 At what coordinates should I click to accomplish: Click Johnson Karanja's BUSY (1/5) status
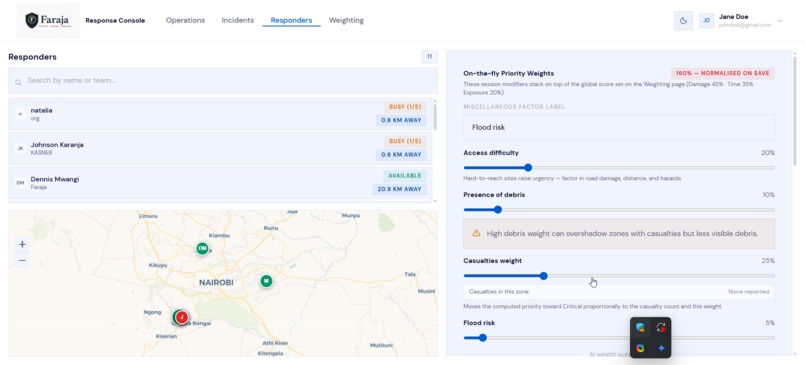click(x=405, y=141)
